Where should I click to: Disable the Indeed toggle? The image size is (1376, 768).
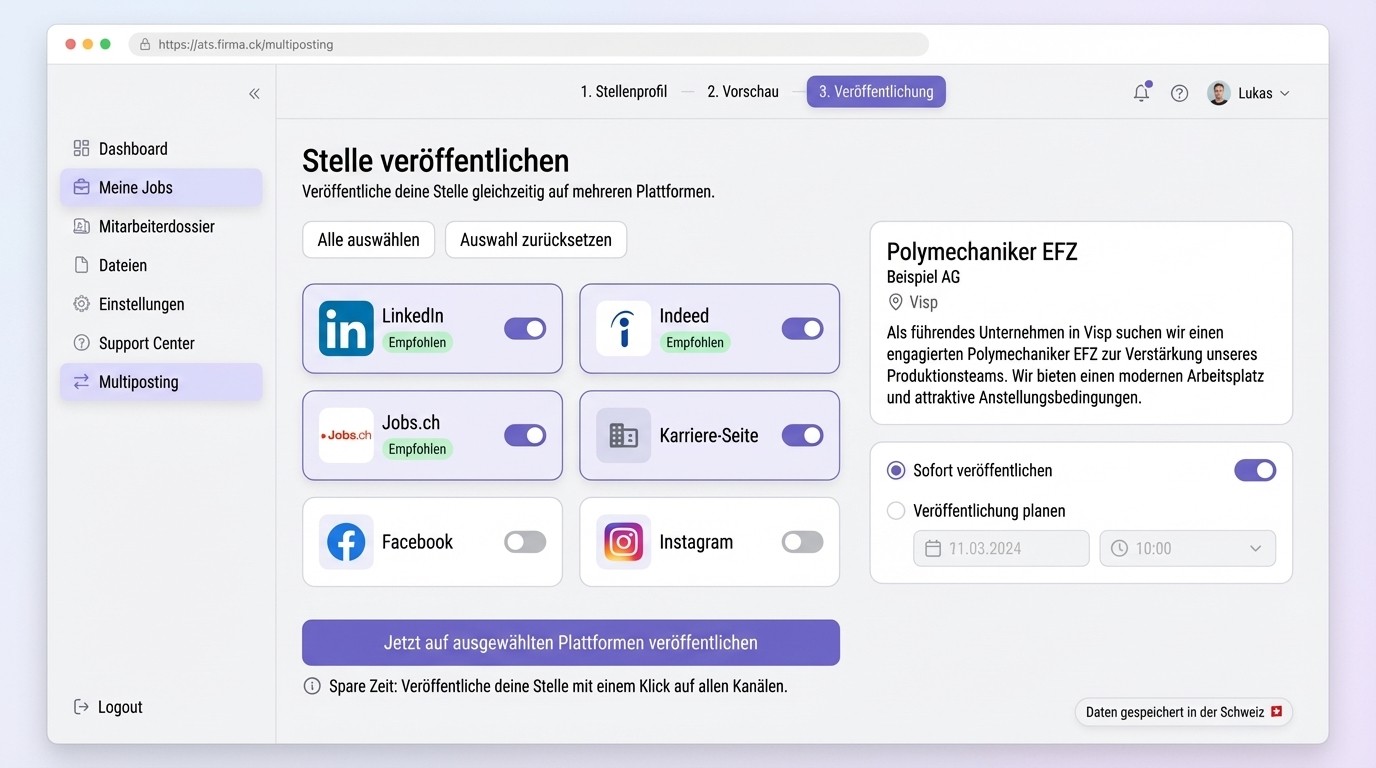802,328
